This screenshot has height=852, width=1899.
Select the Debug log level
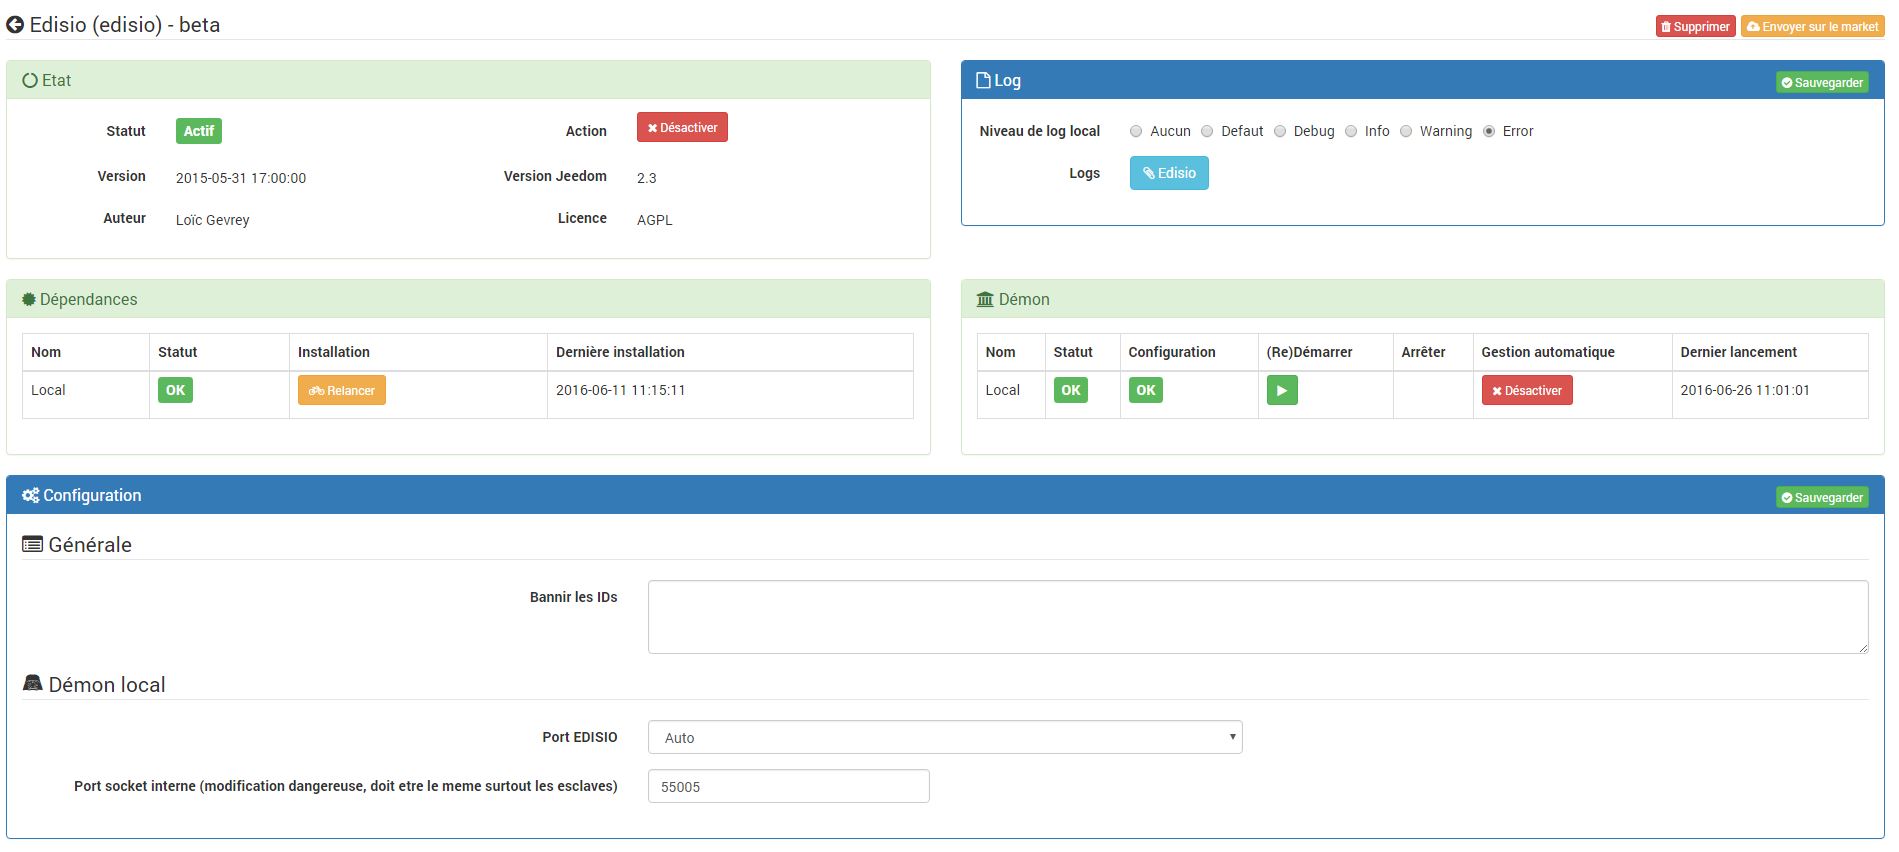tap(1280, 131)
